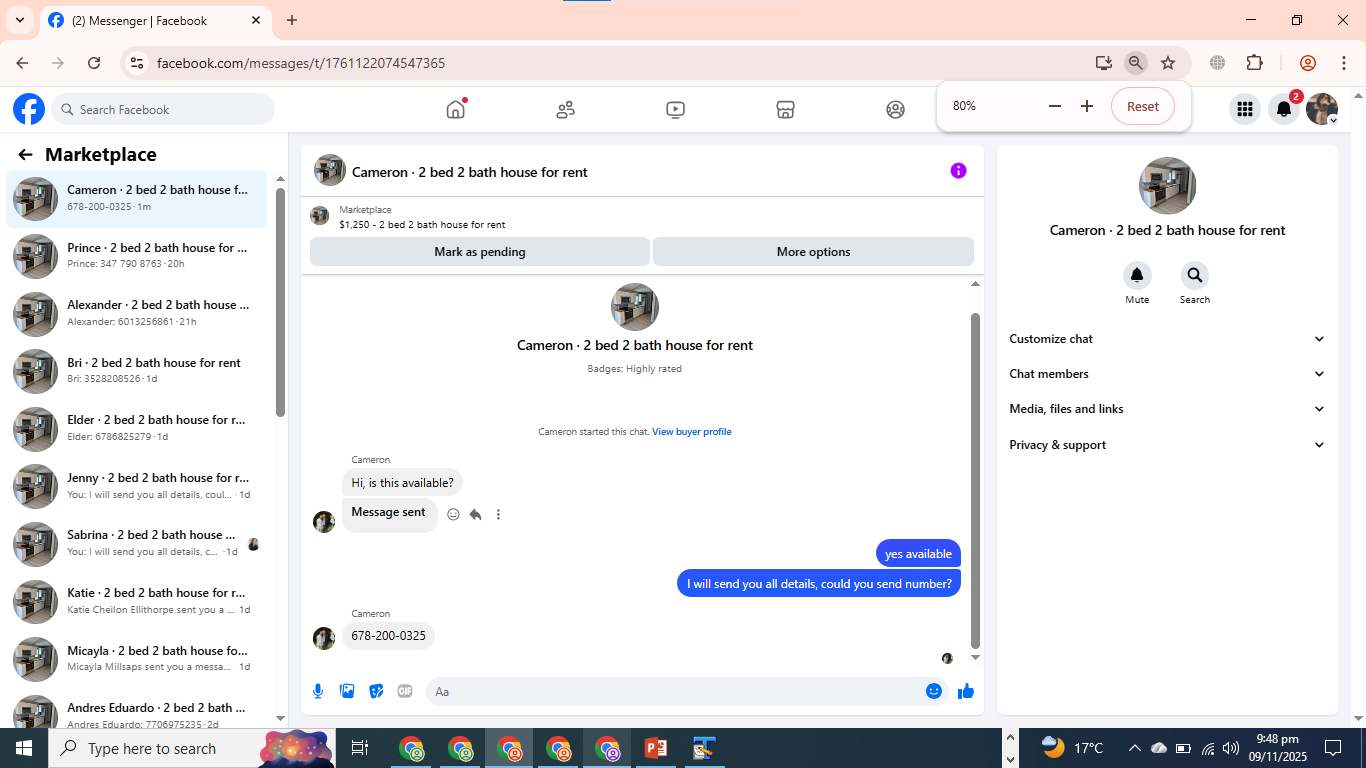Open the Video (Watch) icon
Image resolution: width=1366 pixels, height=768 pixels.
[x=676, y=110]
